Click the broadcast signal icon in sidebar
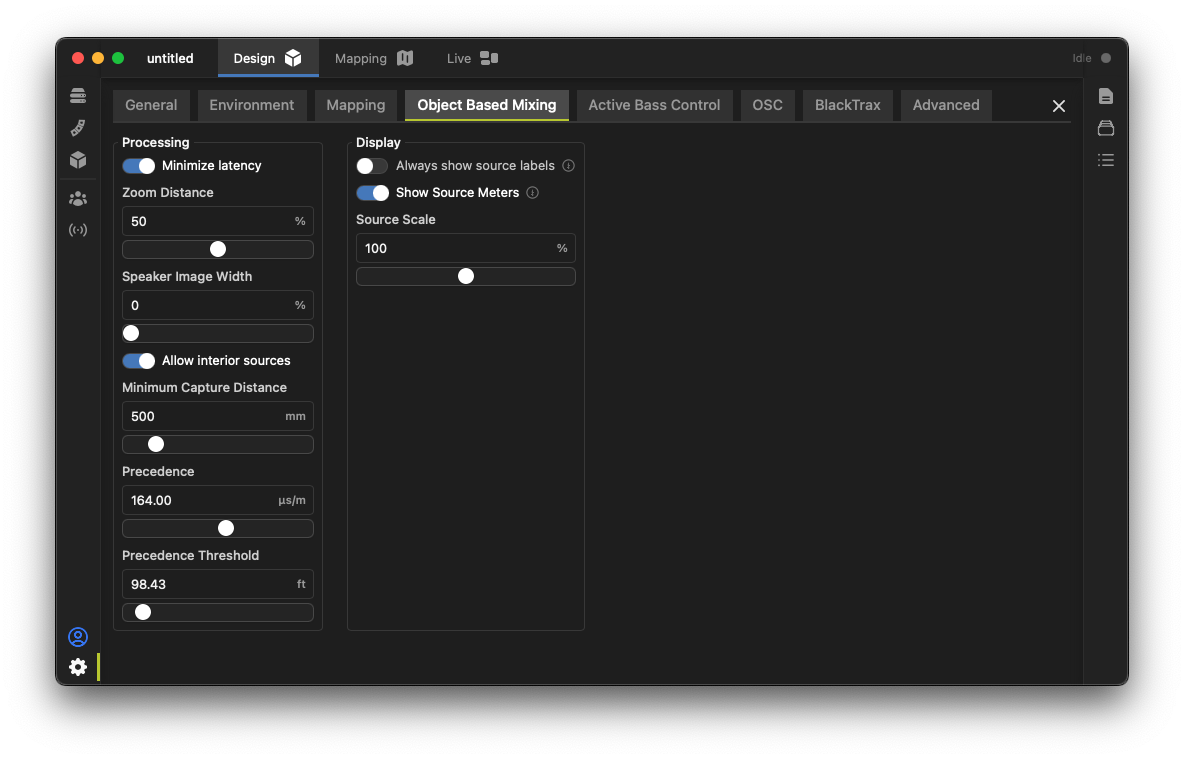Image resolution: width=1184 pixels, height=759 pixels. pyautogui.click(x=78, y=230)
